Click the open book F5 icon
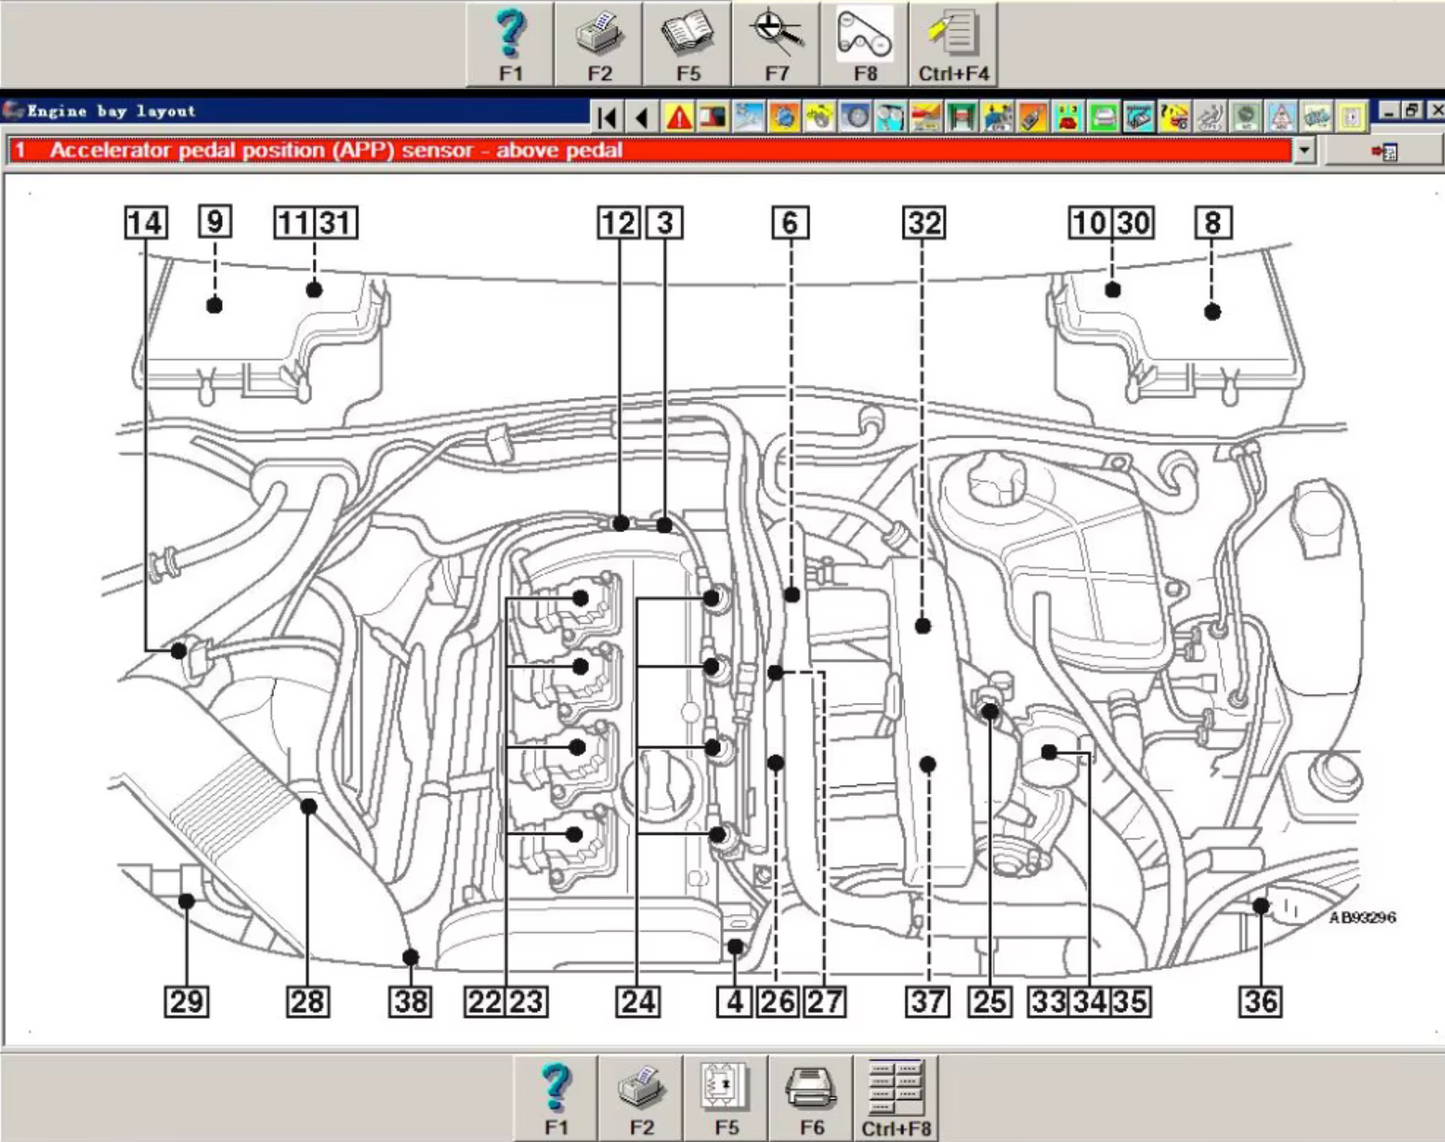The height and width of the screenshot is (1142, 1445). [687, 44]
